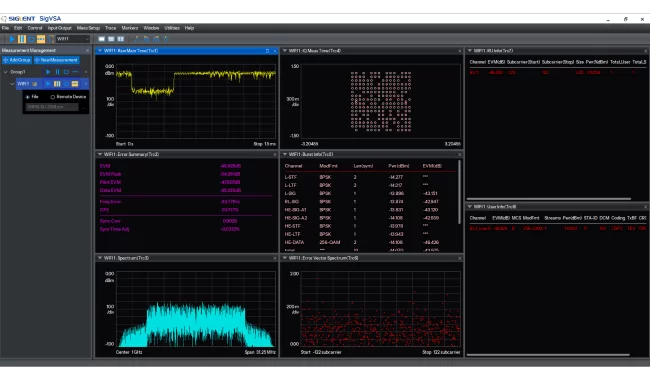Open the Utilities menu
This screenshot has width=650, height=380.
coord(172,28)
